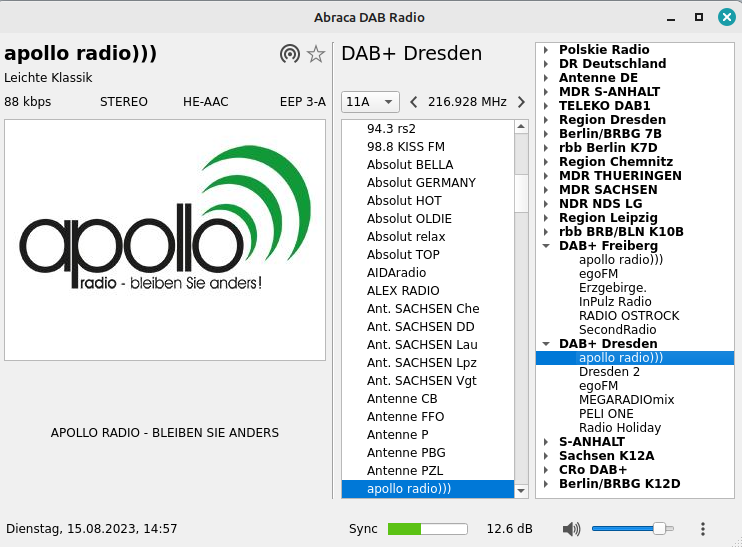Click the apollo radio logo slideshow image
Viewport: 742px width, 547px height.
[x=165, y=240]
